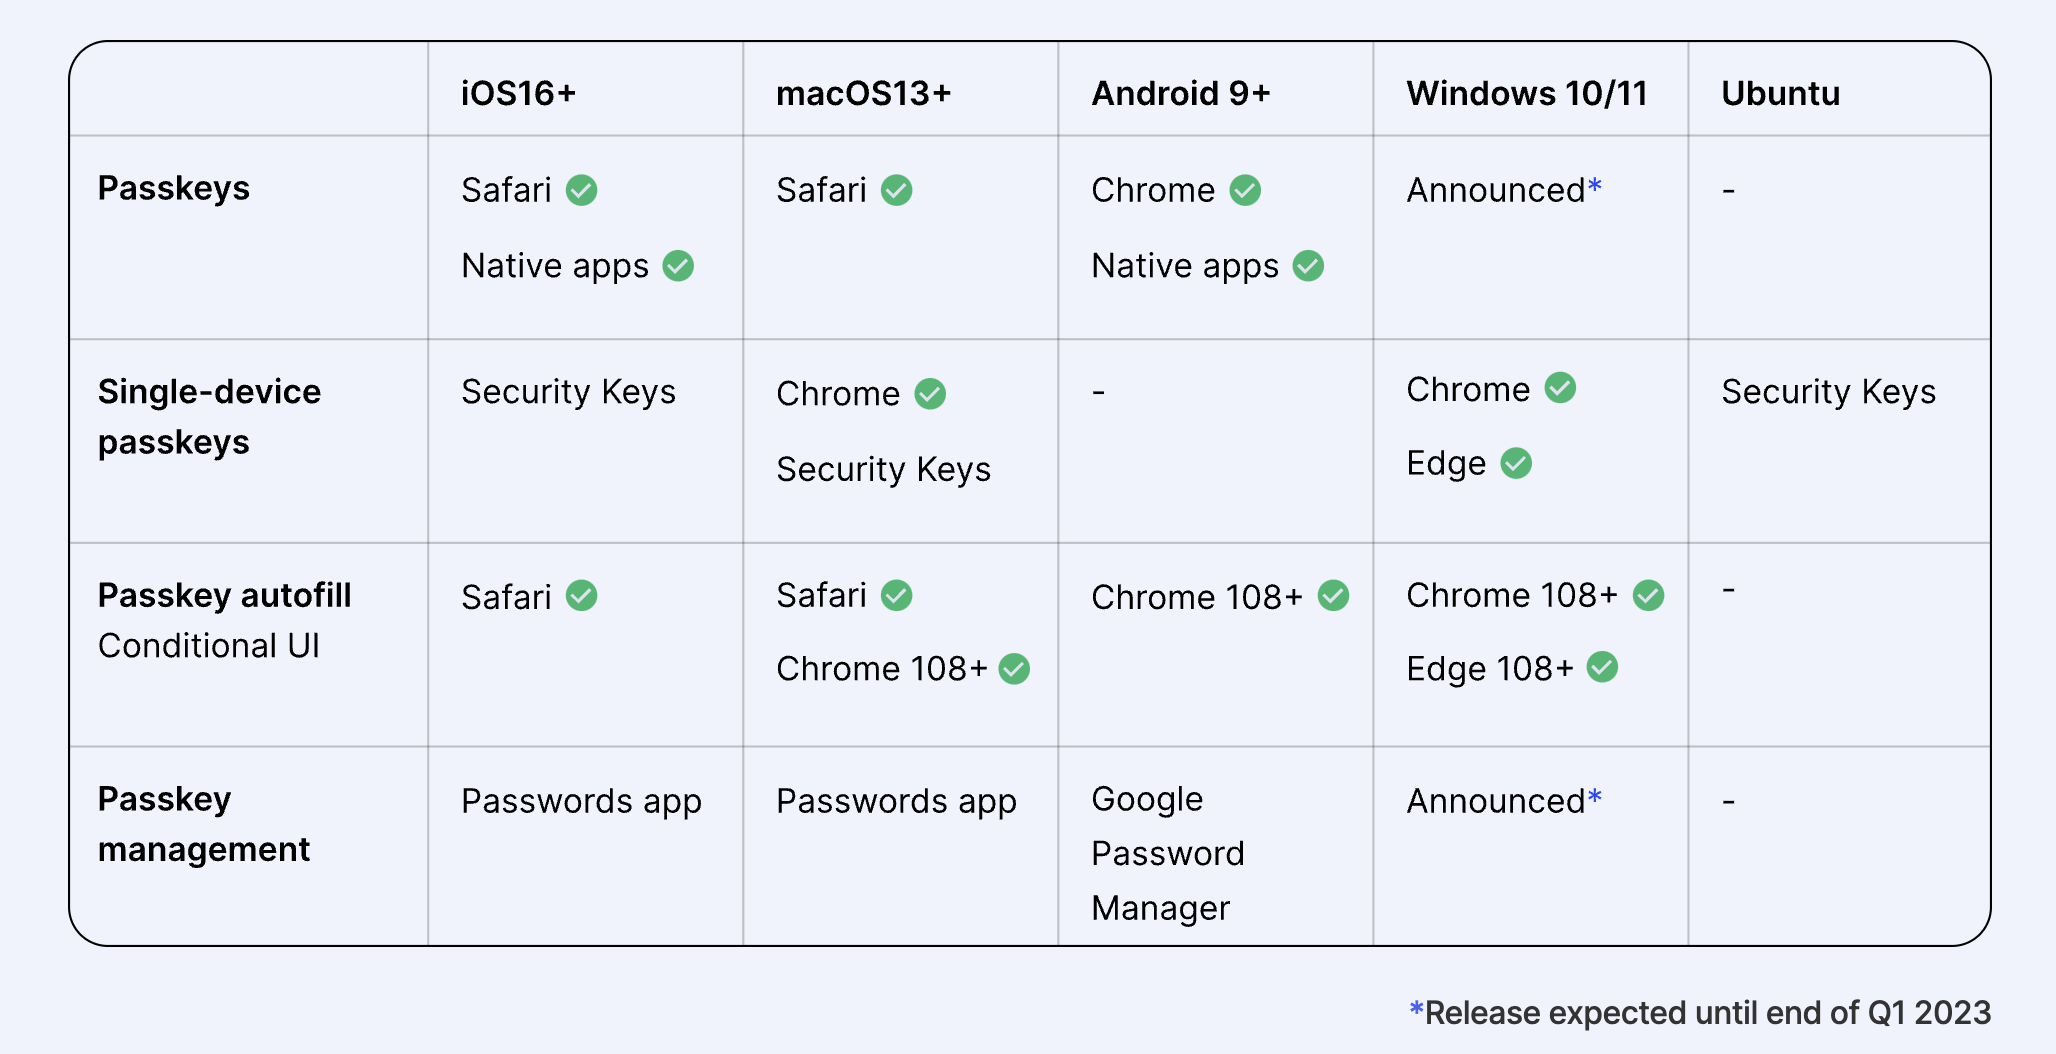Click checkmark beside Android Native apps
This screenshot has width=2056, height=1054.
tap(1308, 266)
